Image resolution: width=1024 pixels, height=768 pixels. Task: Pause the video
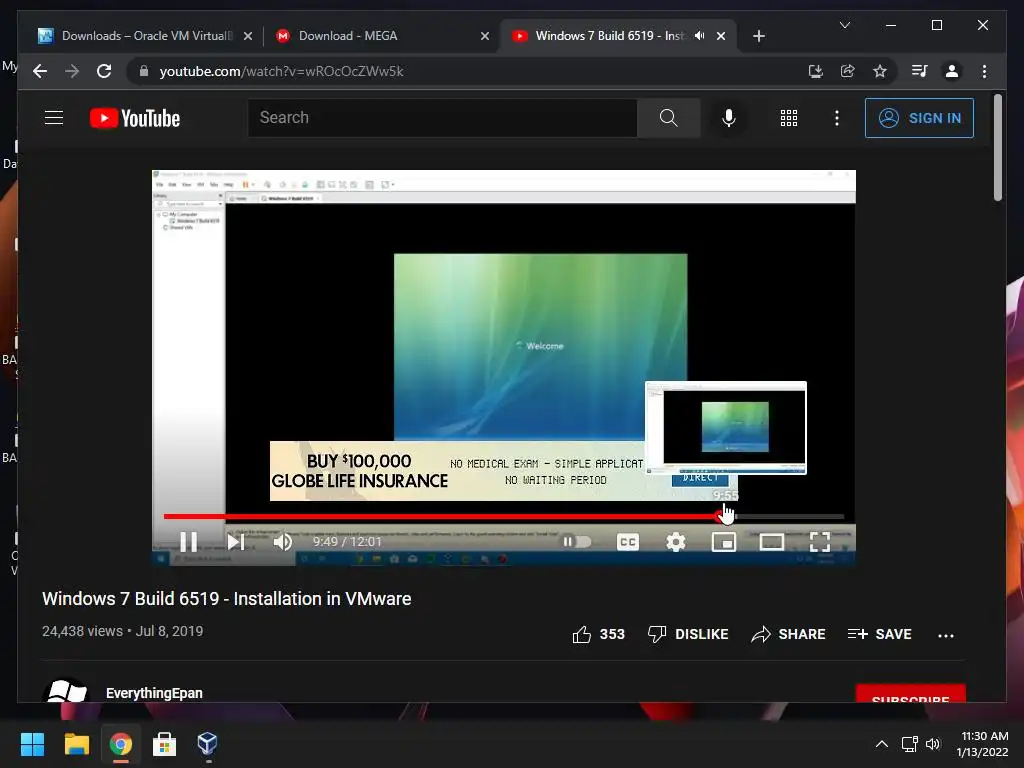pyautogui.click(x=189, y=541)
